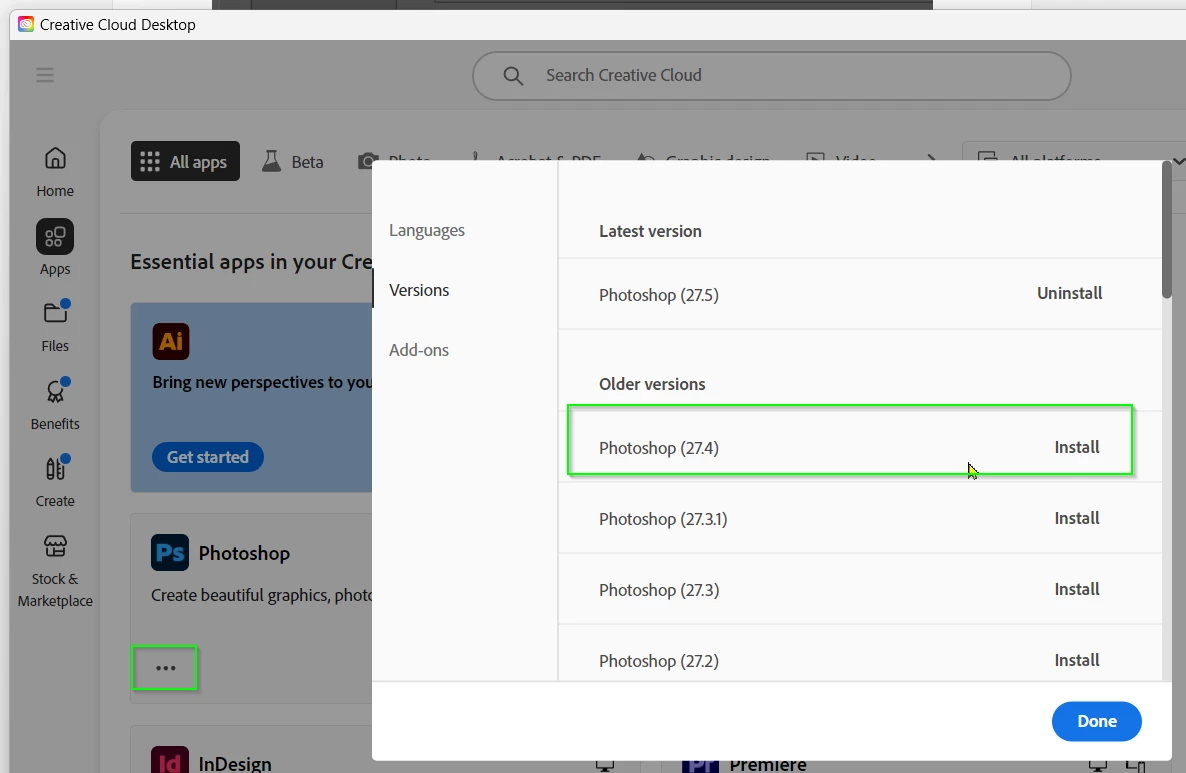1186x773 pixels.
Task: Click the Photoshop (27.3.1) version label
Action: coord(663,519)
